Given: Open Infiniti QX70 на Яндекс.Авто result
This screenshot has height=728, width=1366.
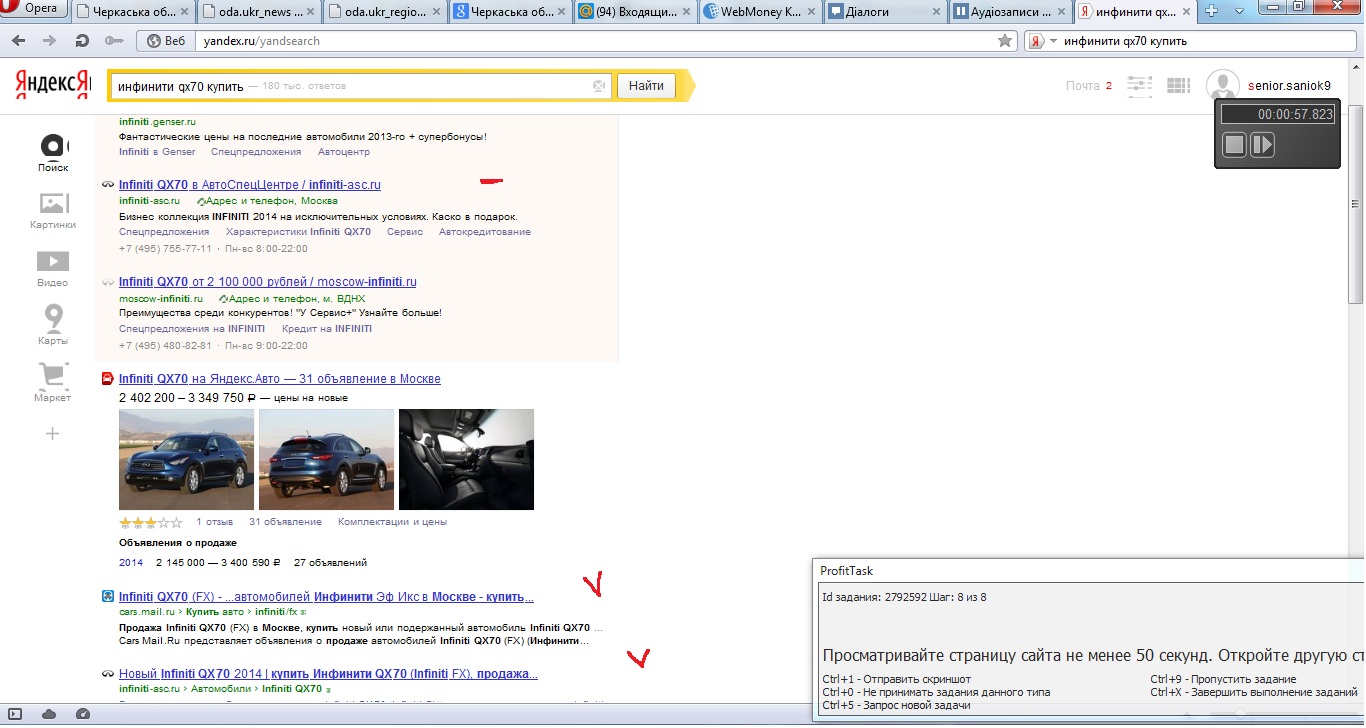Looking at the screenshot, I should 280,379.
